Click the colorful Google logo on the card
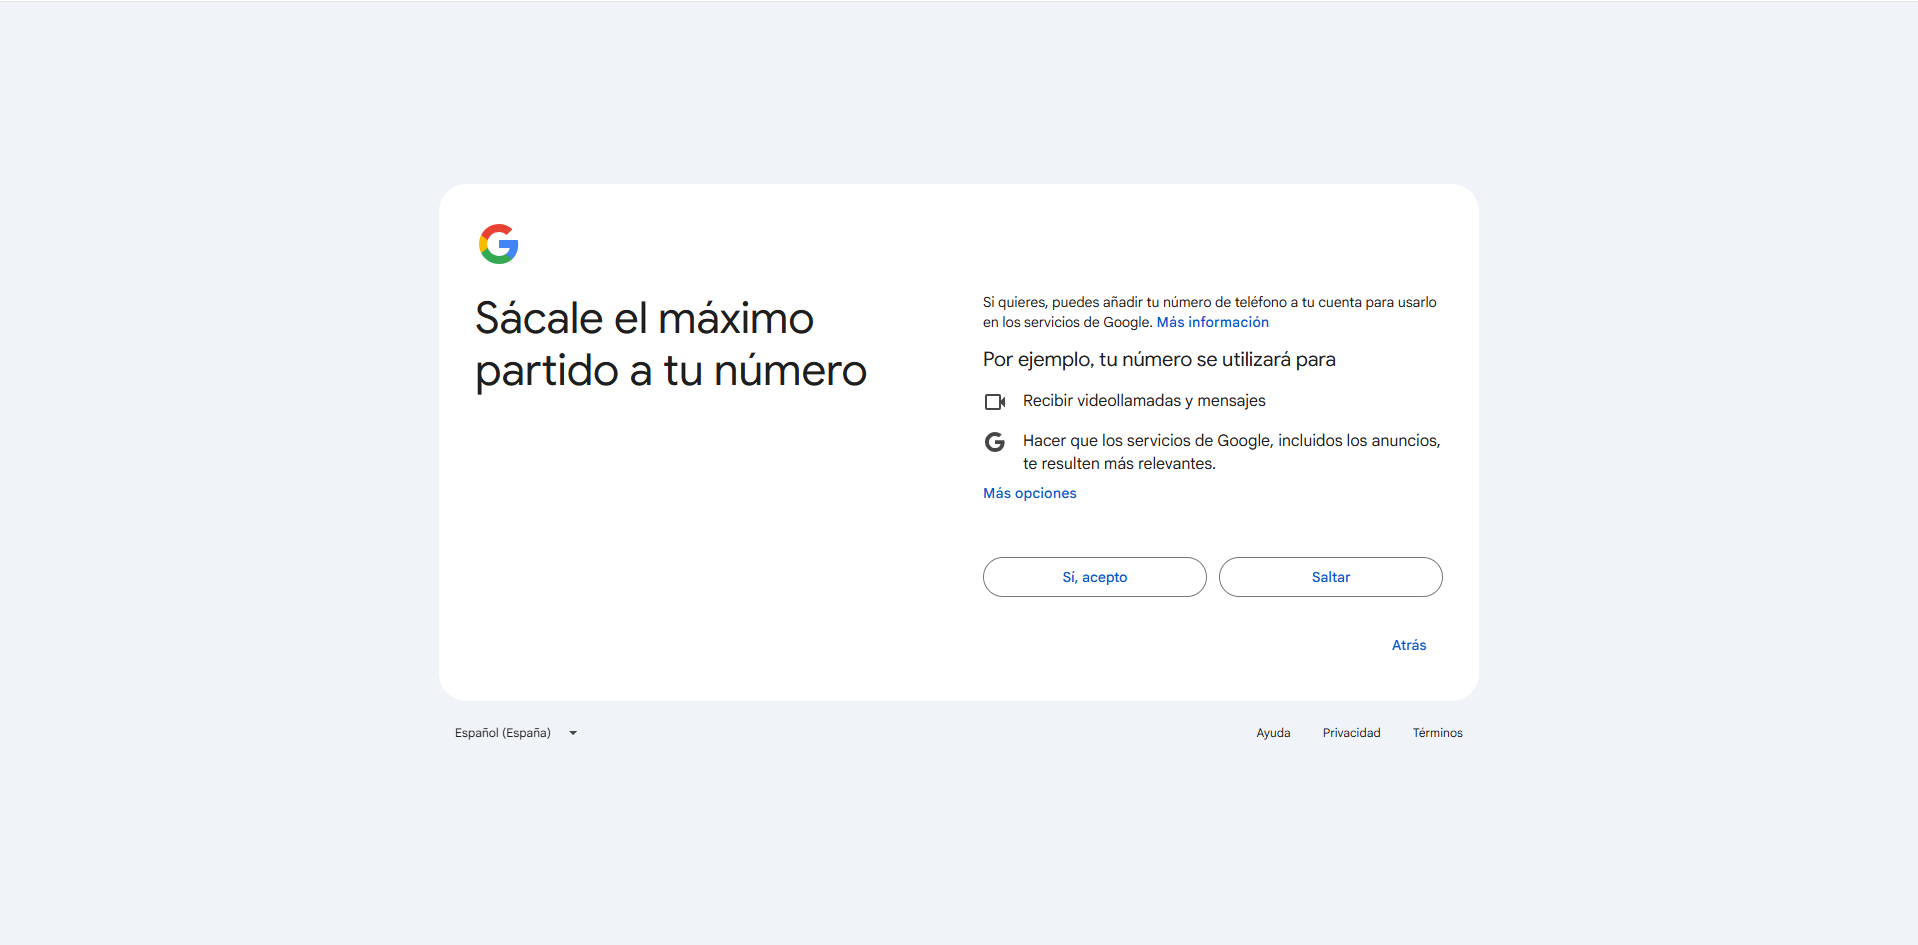1918x945 pixels. tap(498, 244)
